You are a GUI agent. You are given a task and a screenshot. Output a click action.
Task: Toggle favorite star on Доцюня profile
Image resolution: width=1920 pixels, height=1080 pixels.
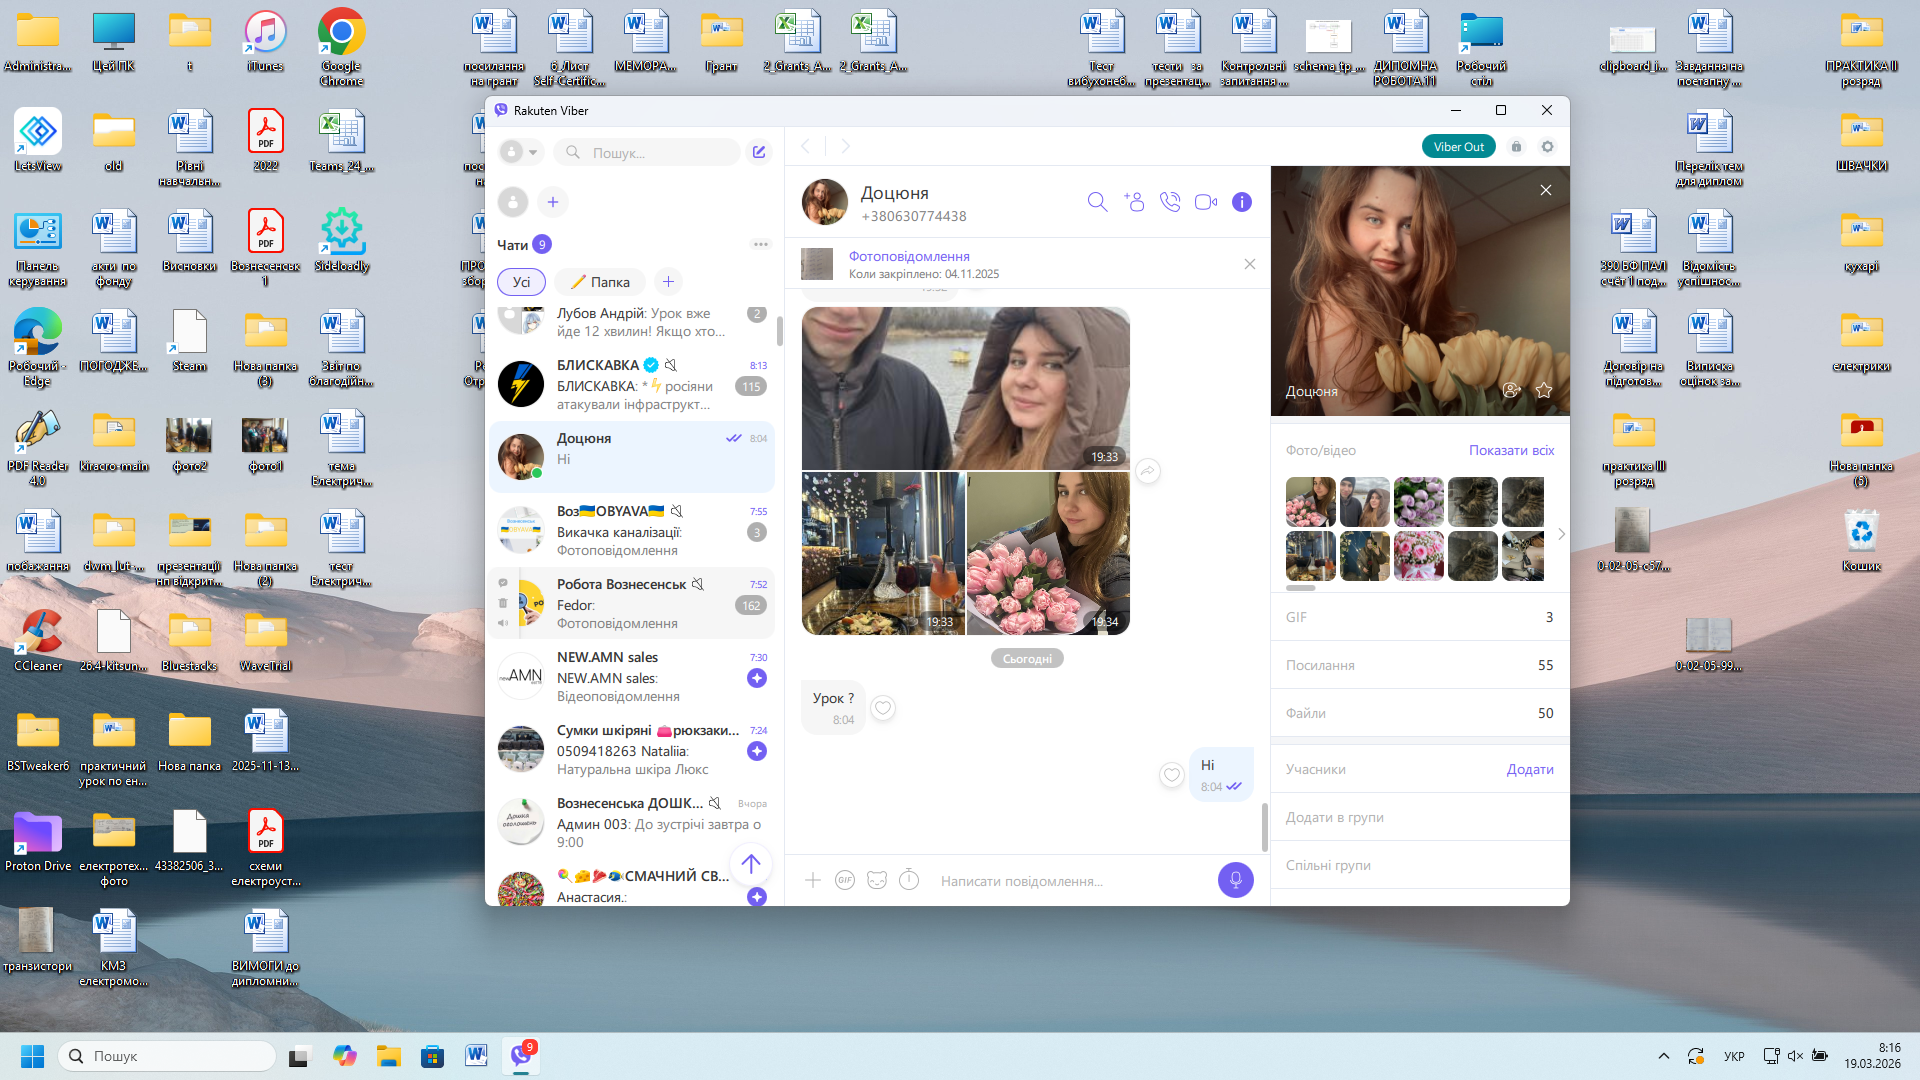(x=1544, y=390)
